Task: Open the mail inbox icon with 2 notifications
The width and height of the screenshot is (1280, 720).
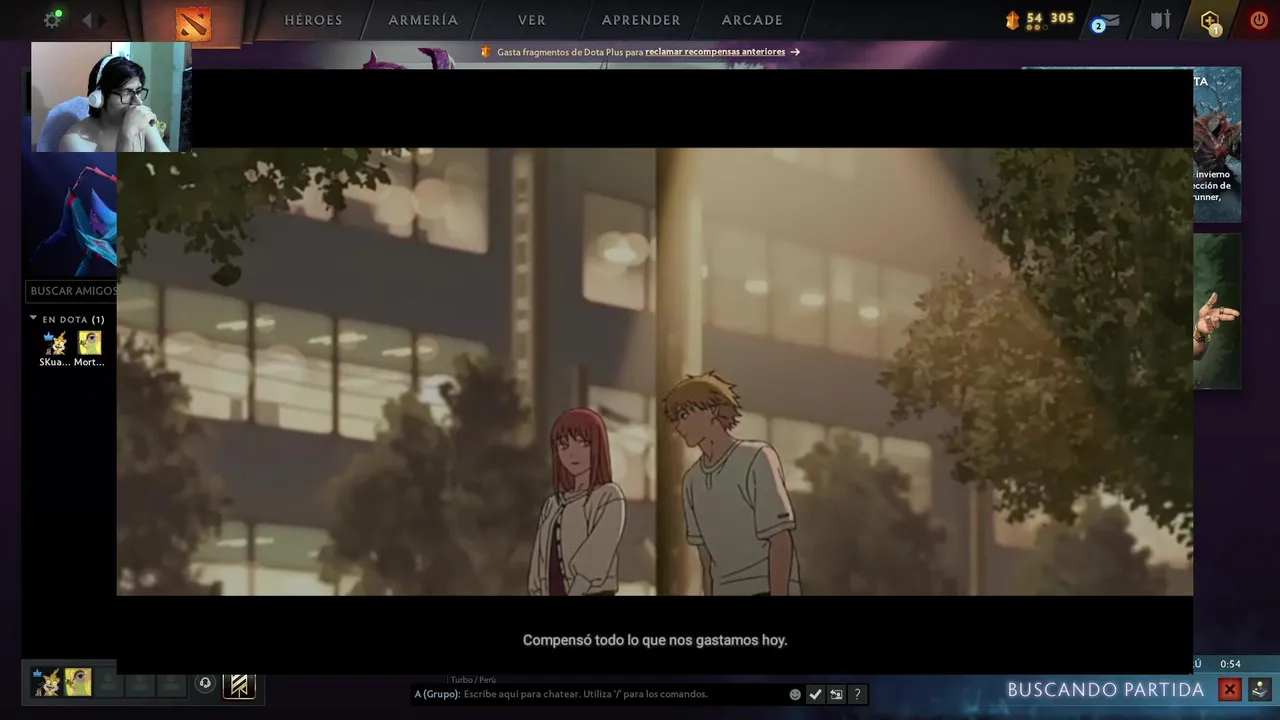Action: (1106, 20)
